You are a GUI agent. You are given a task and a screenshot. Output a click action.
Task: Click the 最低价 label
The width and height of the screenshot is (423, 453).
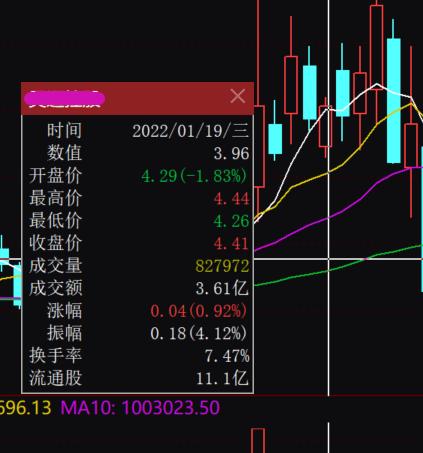[55, 221]
